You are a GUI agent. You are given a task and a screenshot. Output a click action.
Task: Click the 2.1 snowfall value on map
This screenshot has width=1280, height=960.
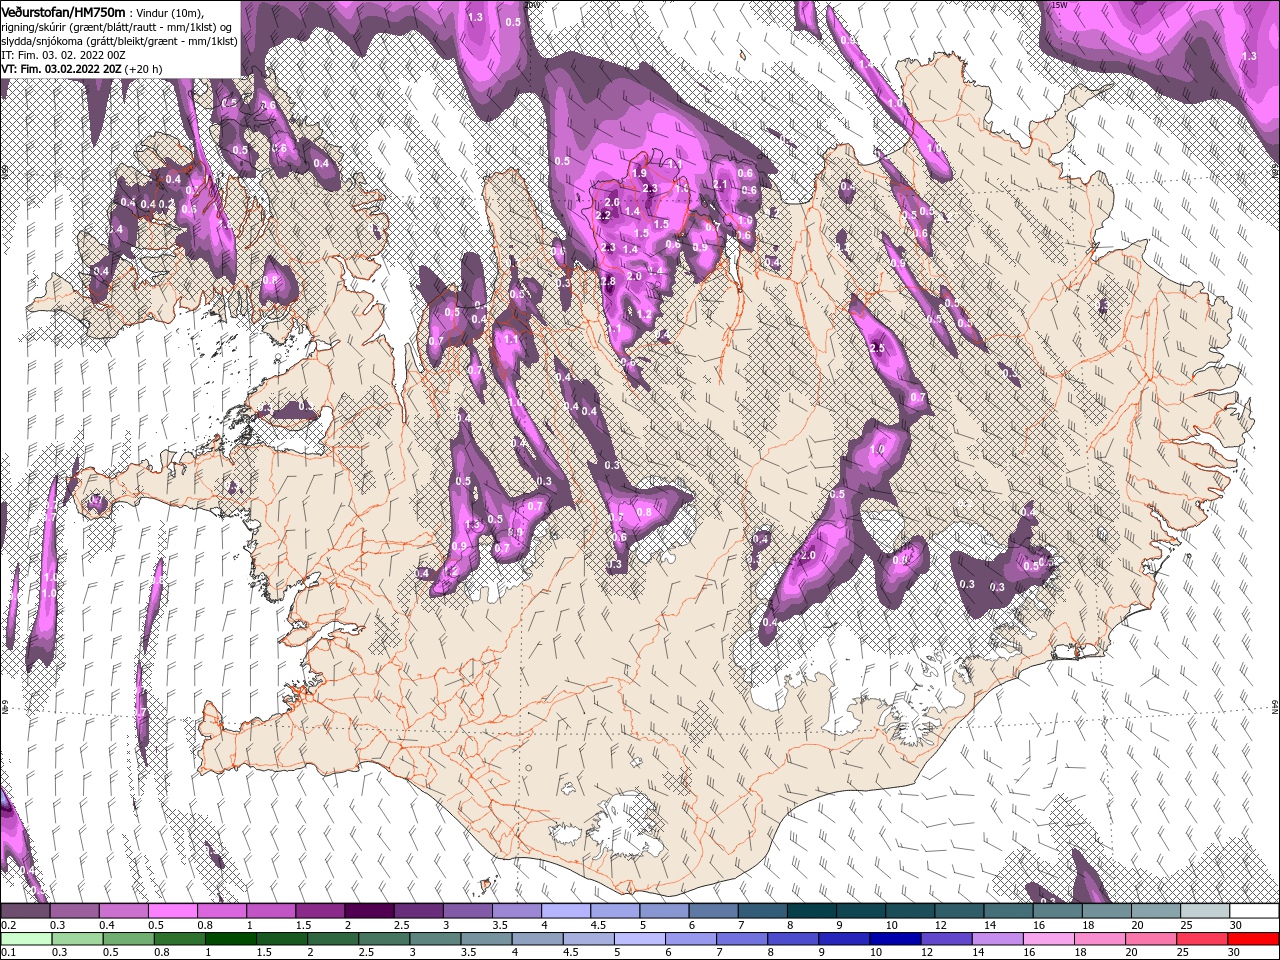719,185
